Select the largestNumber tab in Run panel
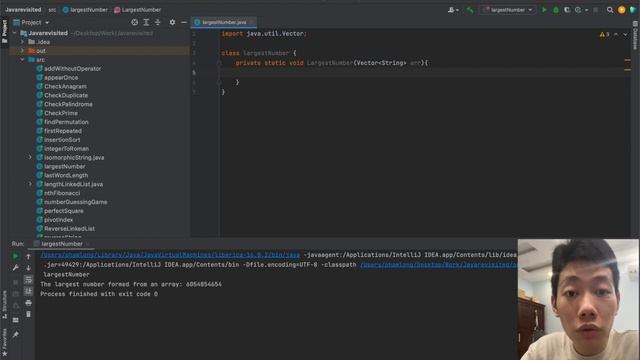 tap(61, 244)
